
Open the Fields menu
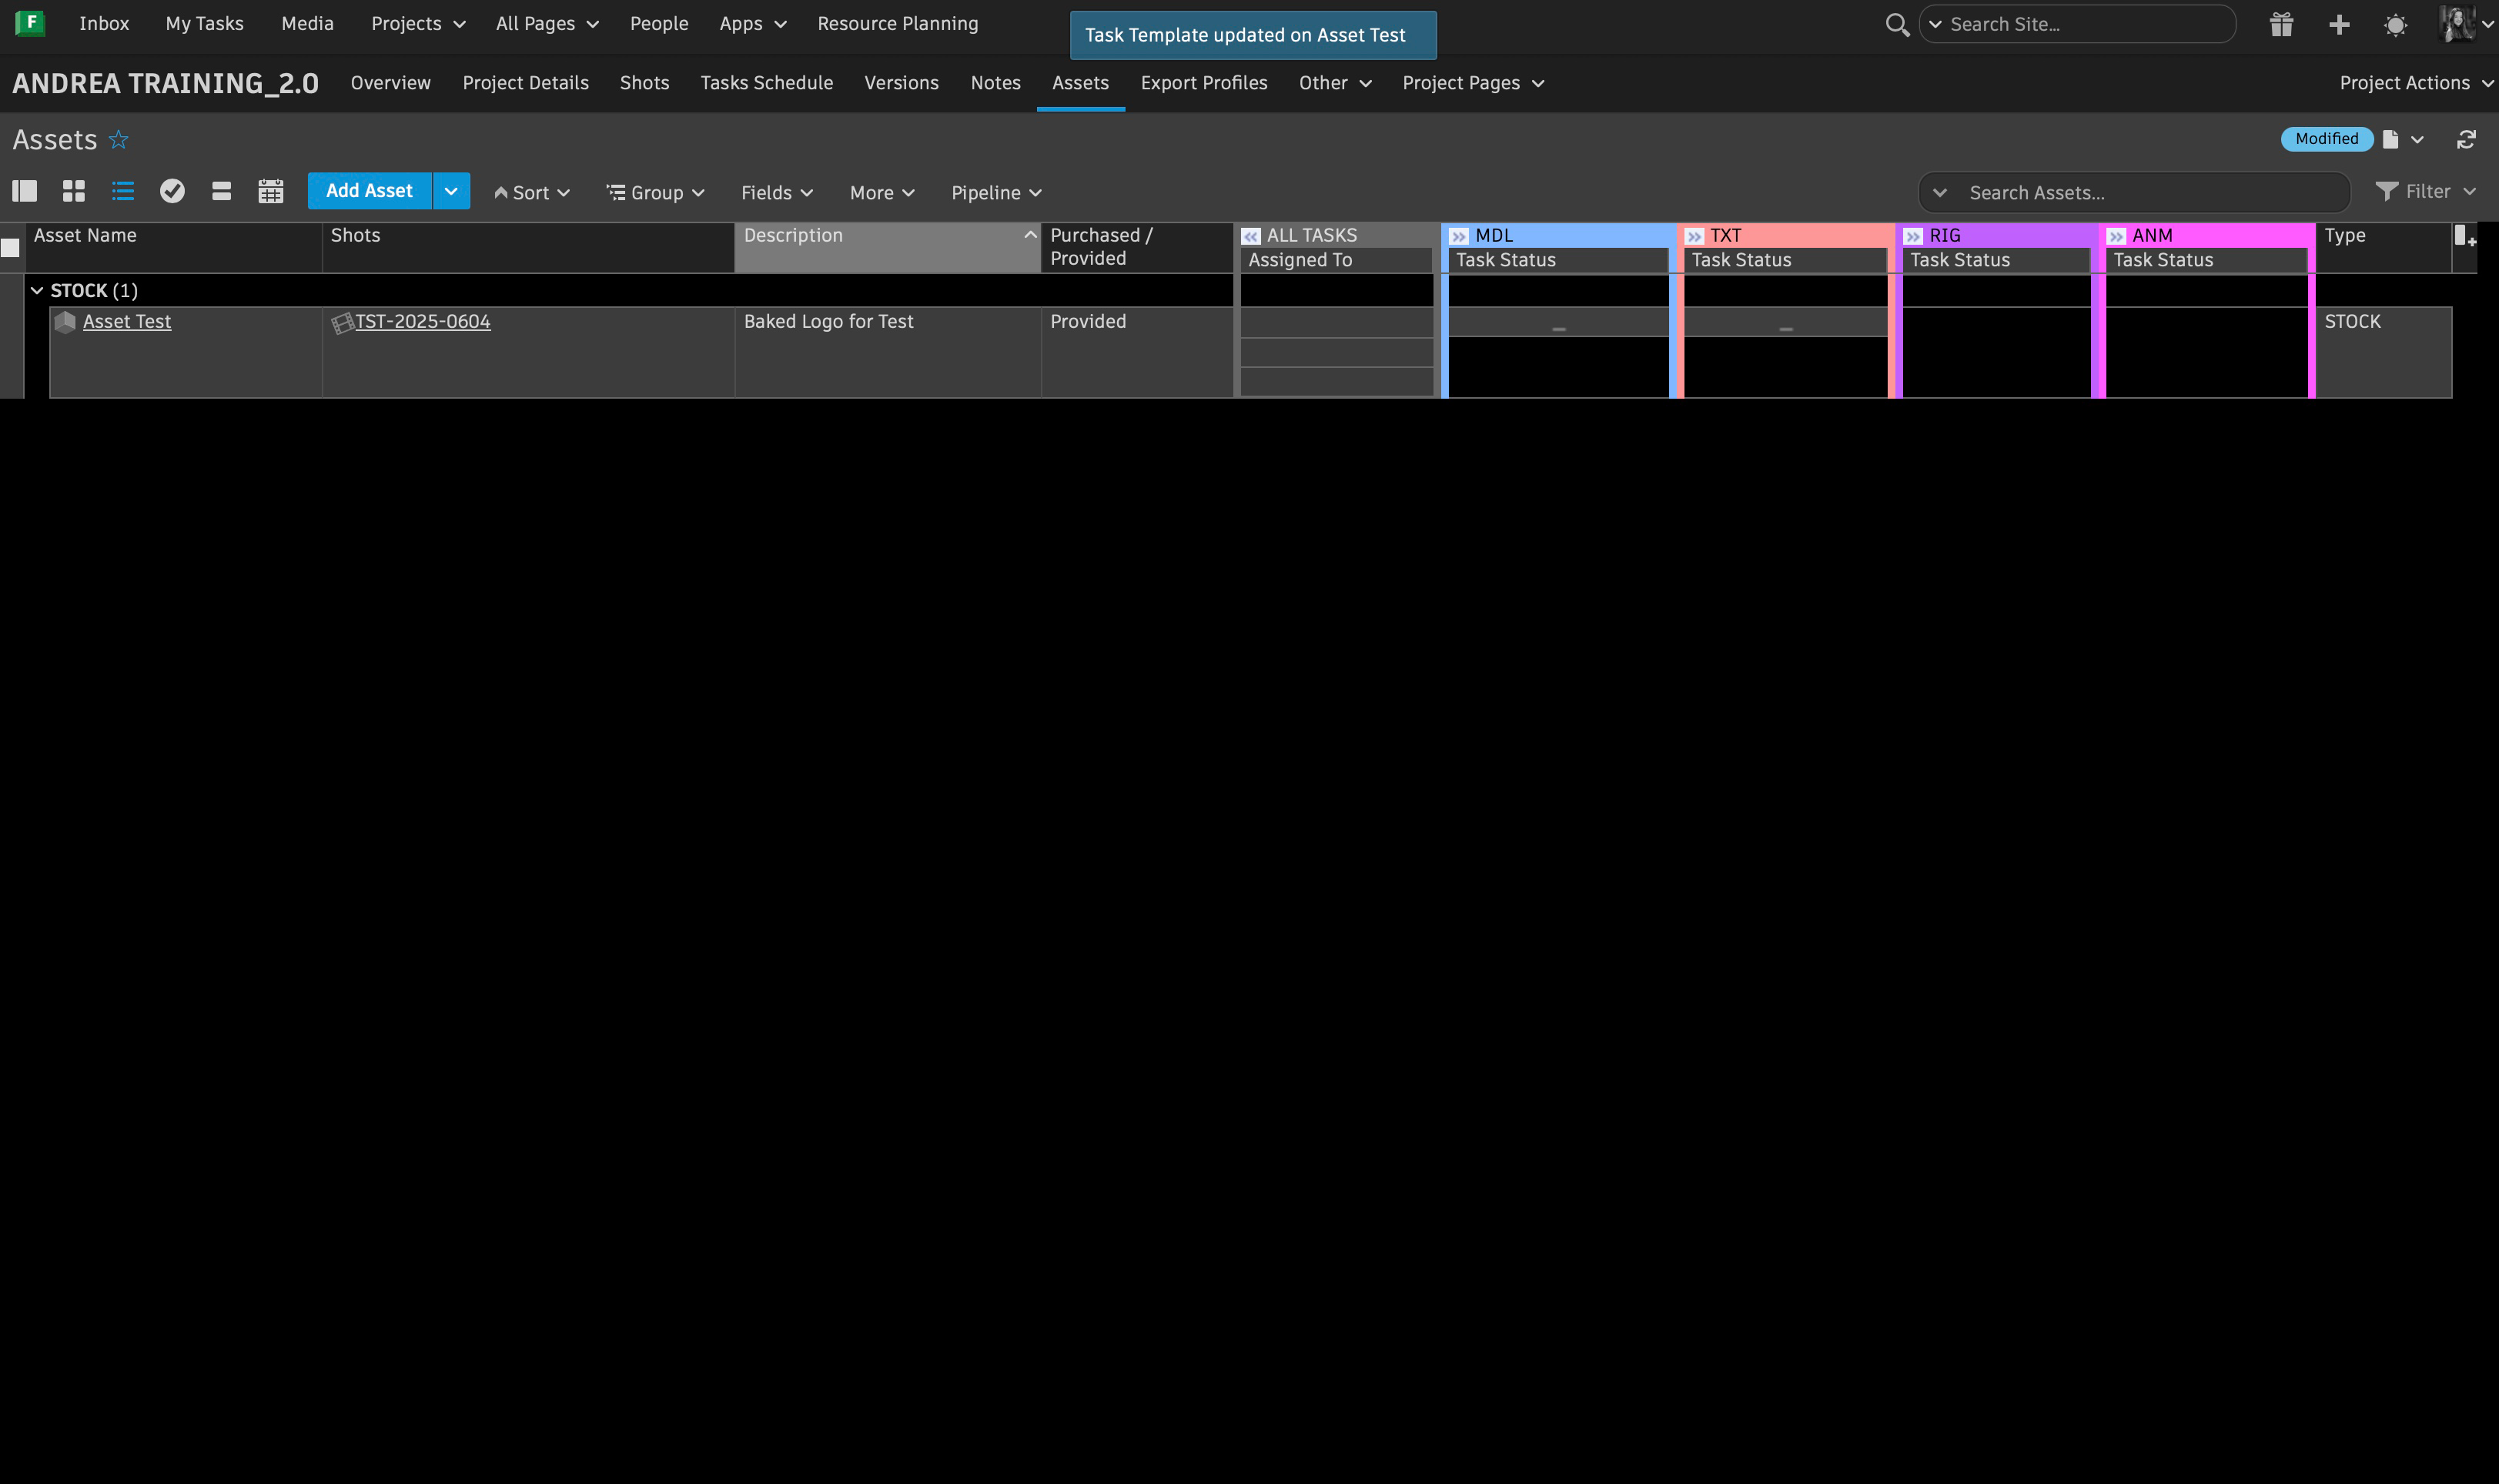(x=776, y=192)
